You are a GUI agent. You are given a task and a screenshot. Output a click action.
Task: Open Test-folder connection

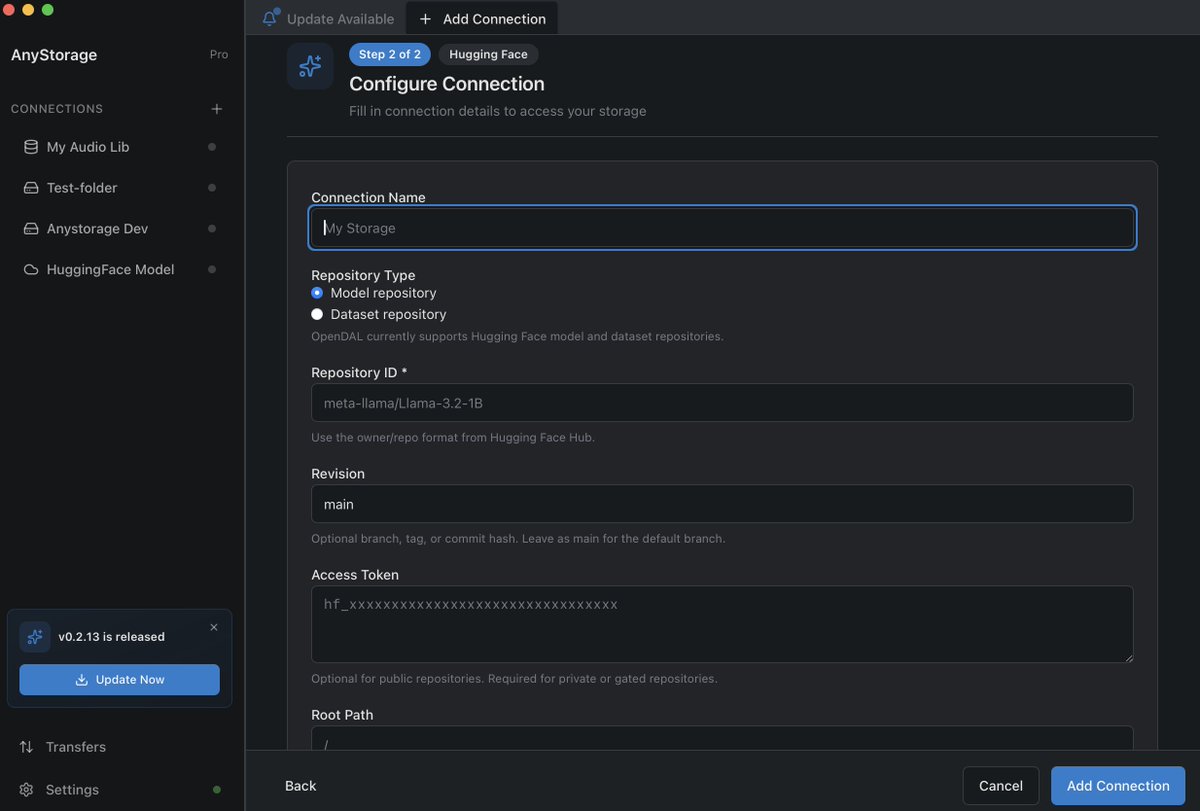click(x=120, y=188)
